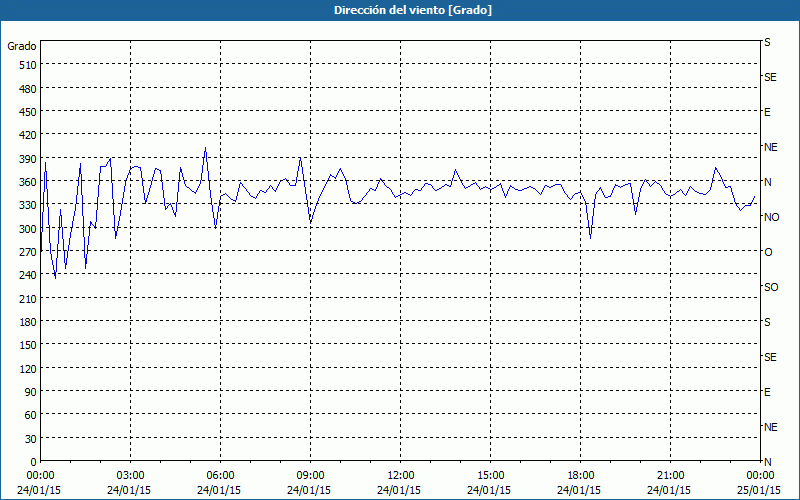Click the 90 y-axis label

click(x=31, y=392)
